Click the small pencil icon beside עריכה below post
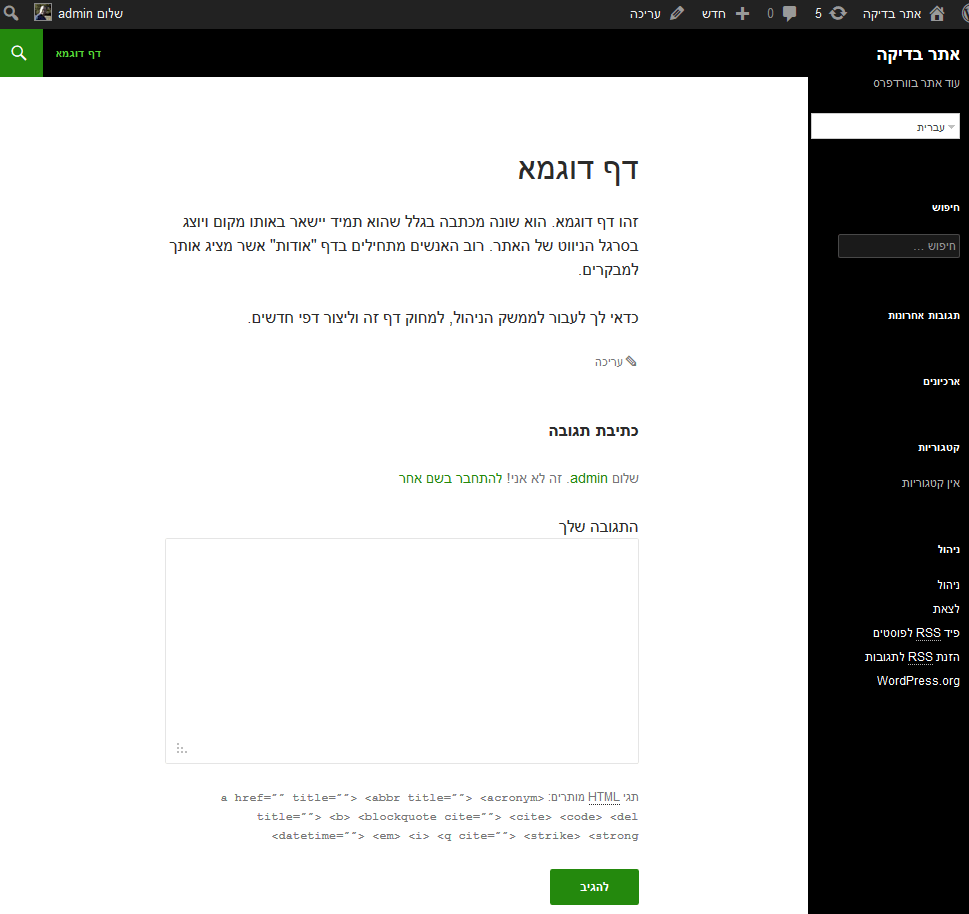This screenshot has height=914, width=969. [631, 361]
